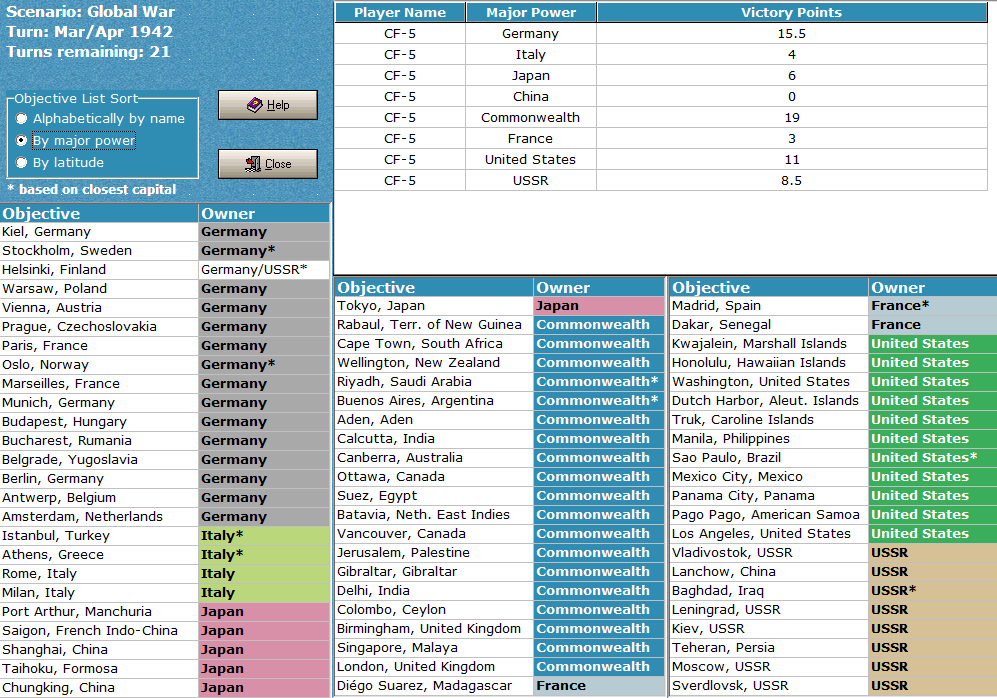Screen dimensions: 997x698
Task: Select Singapore, Malaya objective
Action: pyautogui.click(x=434, y=648)
